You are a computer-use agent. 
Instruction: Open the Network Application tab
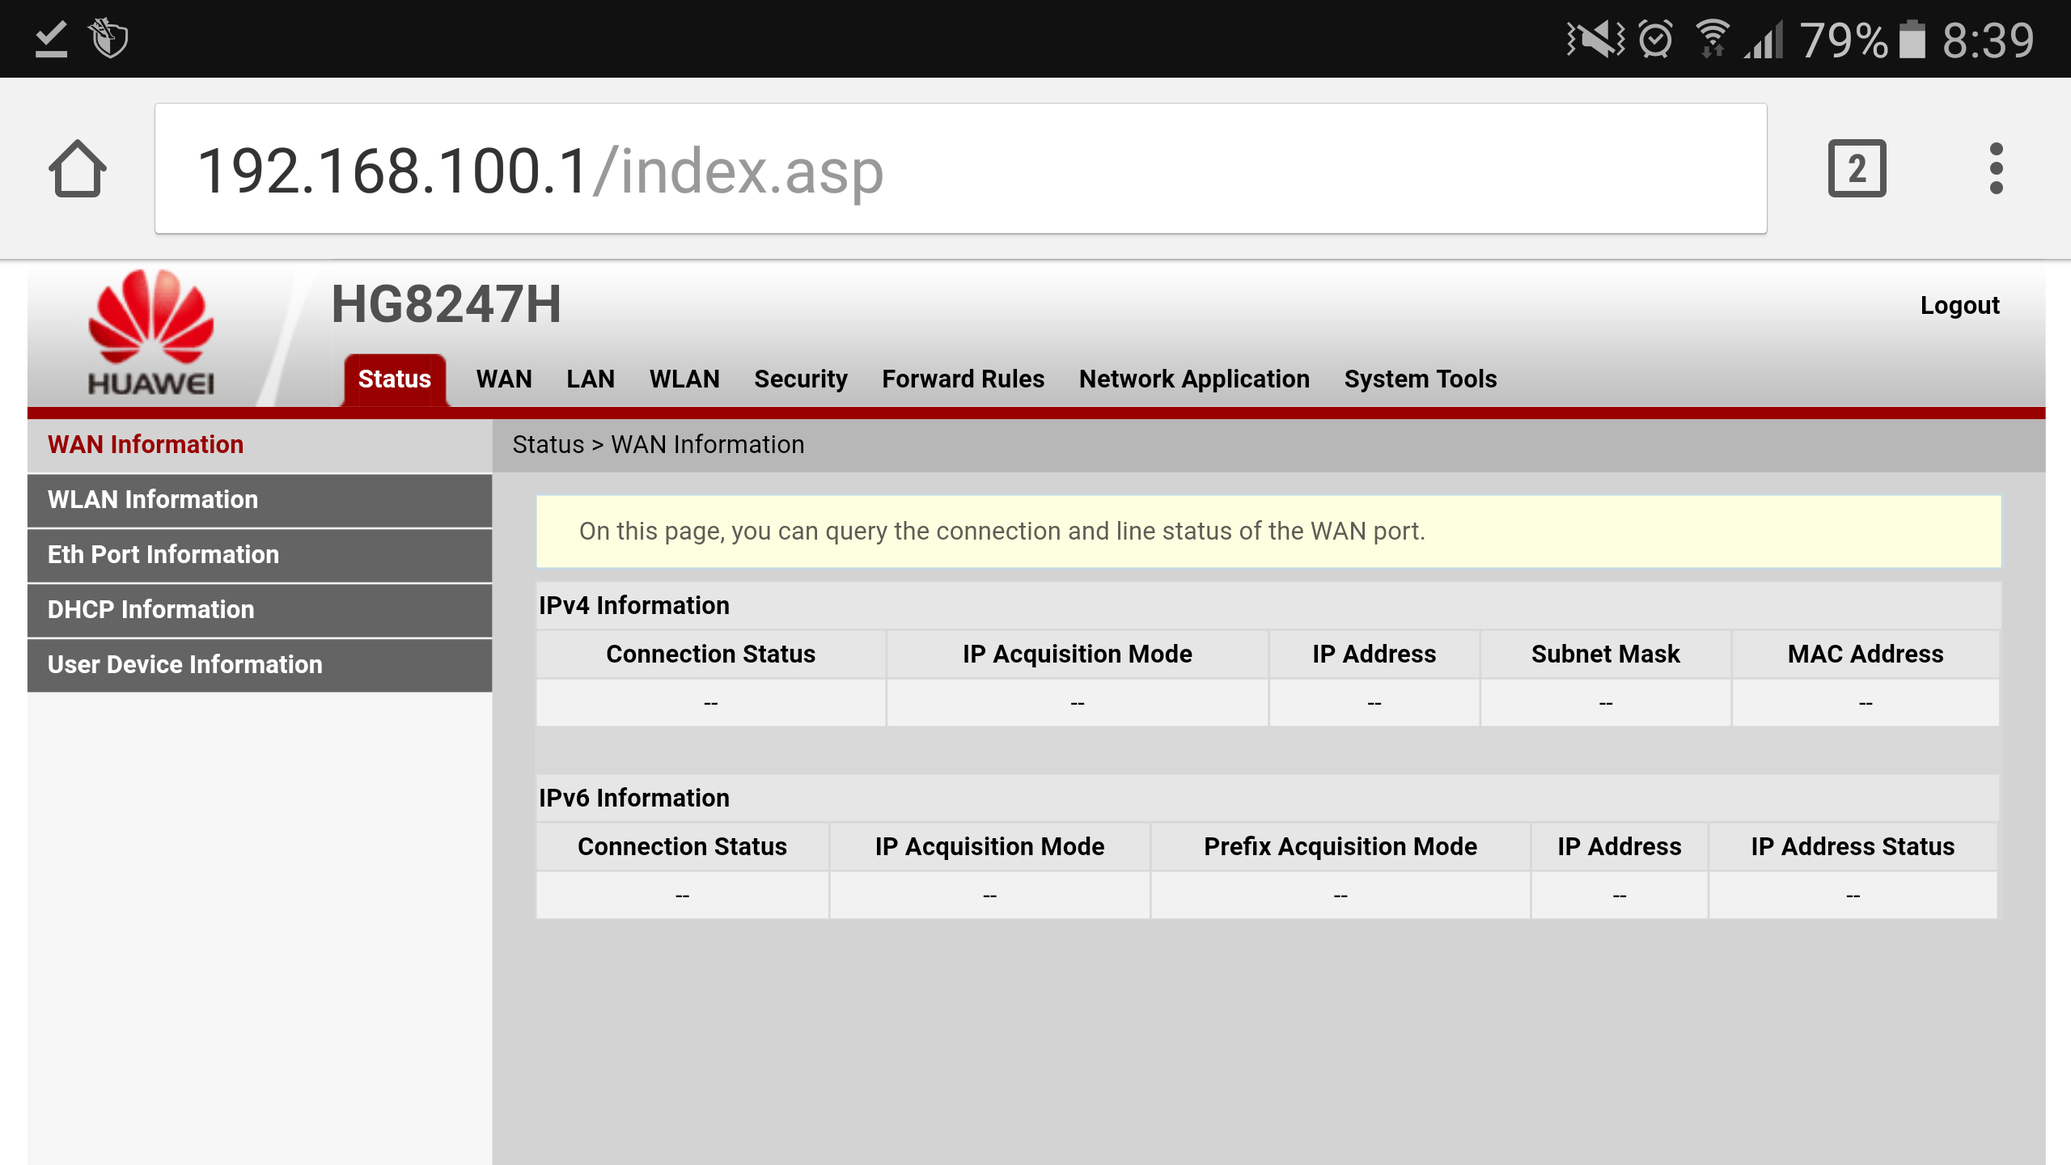coord(1194,379)
